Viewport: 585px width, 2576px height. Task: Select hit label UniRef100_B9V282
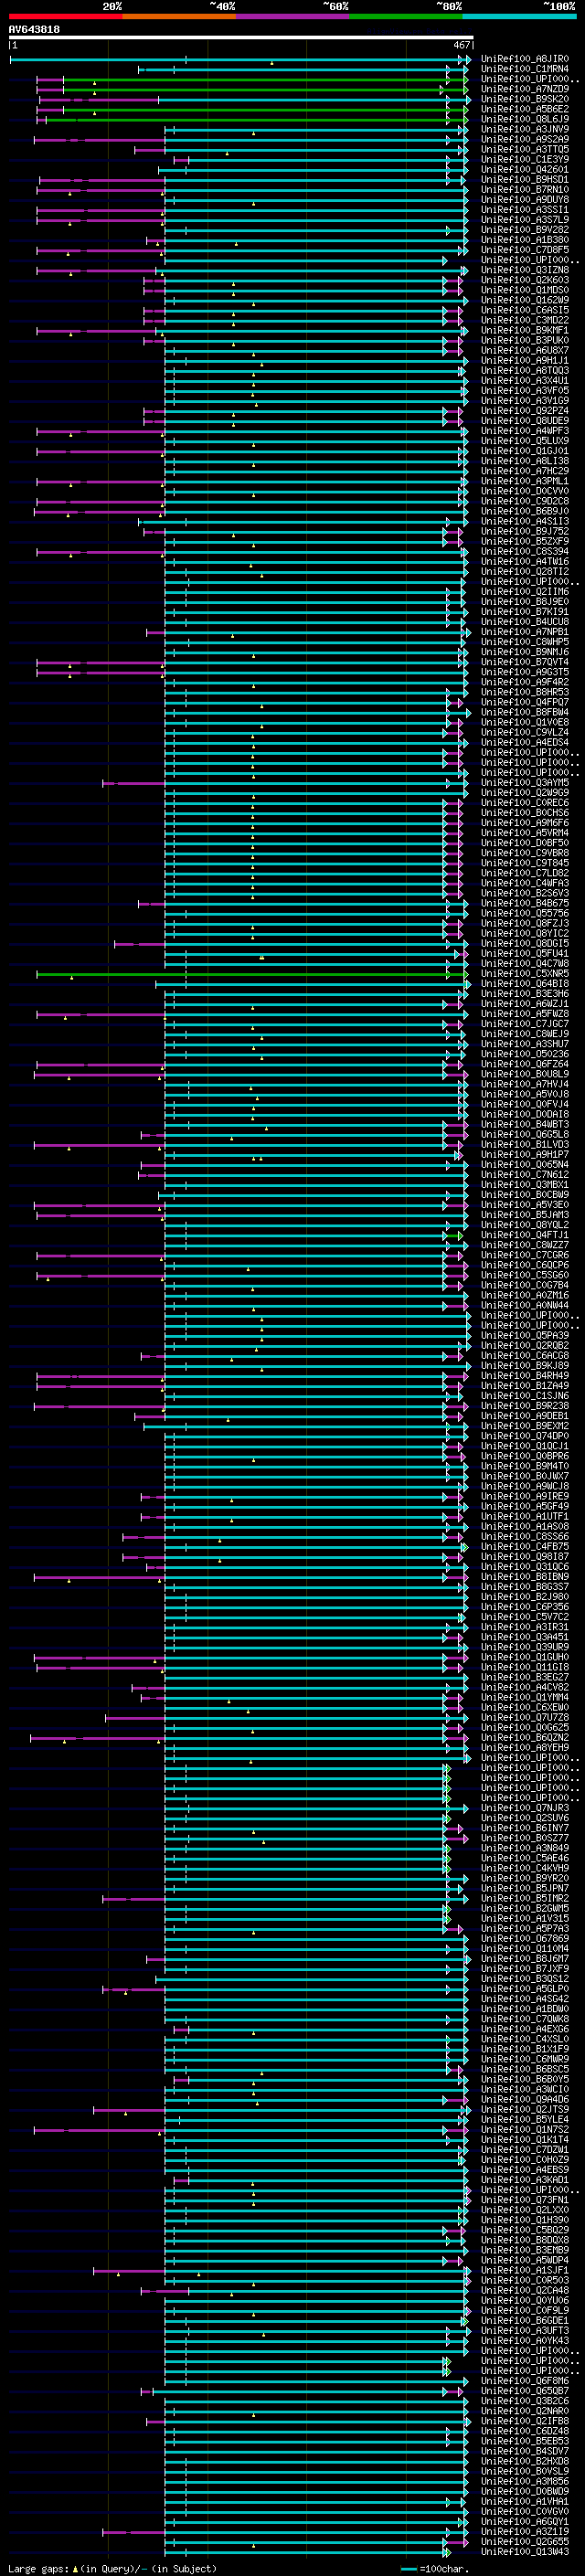[525, 230]
